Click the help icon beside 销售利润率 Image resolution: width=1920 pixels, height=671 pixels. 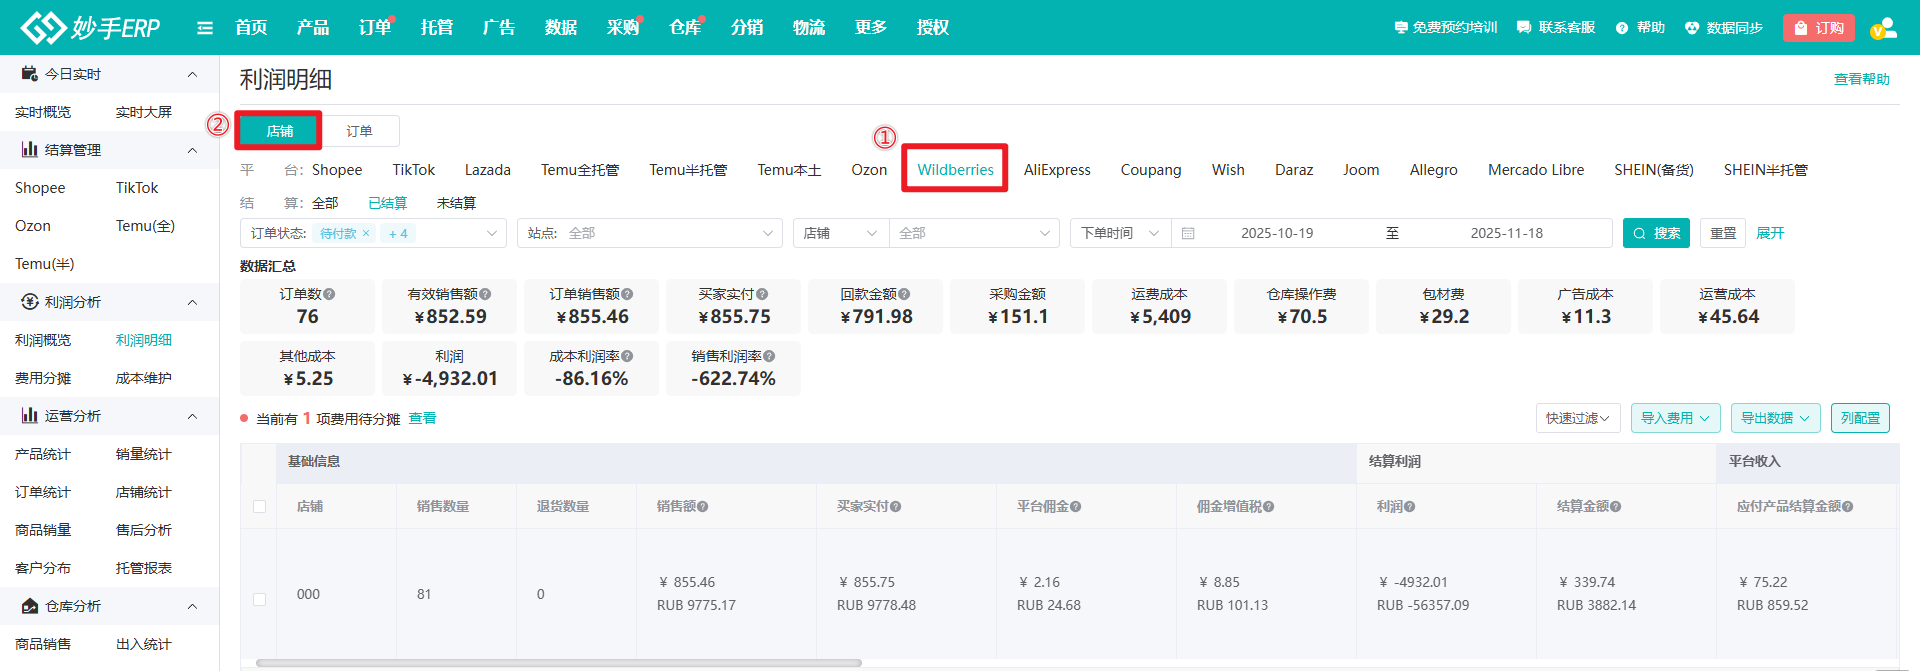769,357
